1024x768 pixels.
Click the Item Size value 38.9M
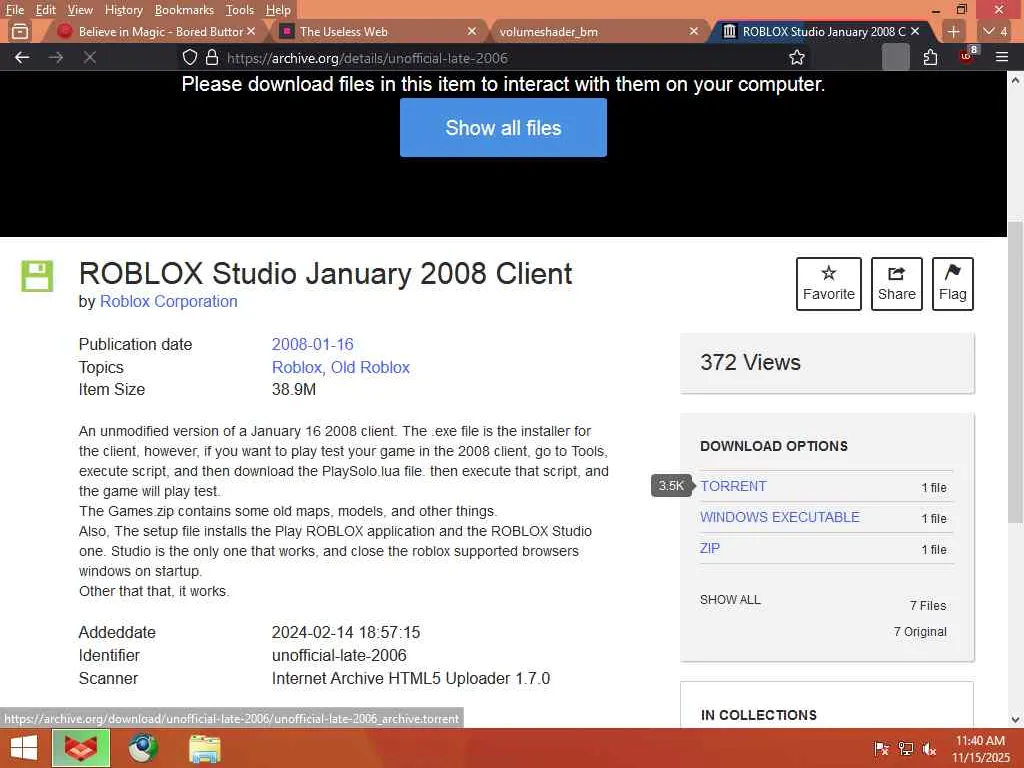[294, 389]
